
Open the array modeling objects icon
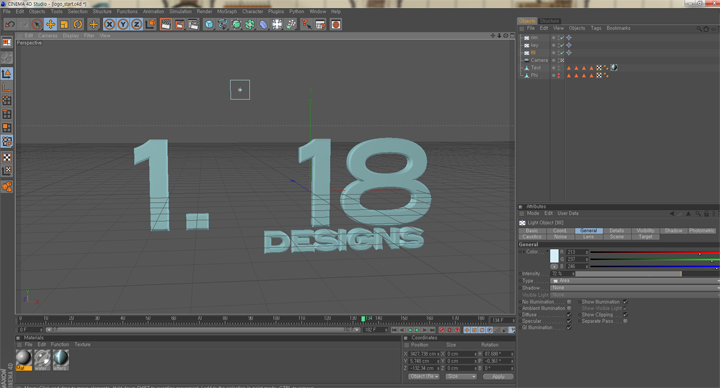tap(250, 24)
